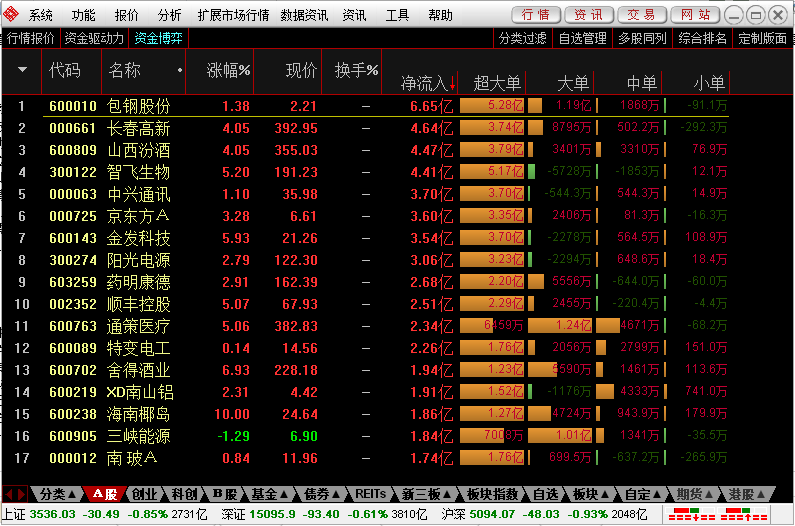Open the 系统 menu
This screenshot has height=526, width=795.
tap(41, 15)
